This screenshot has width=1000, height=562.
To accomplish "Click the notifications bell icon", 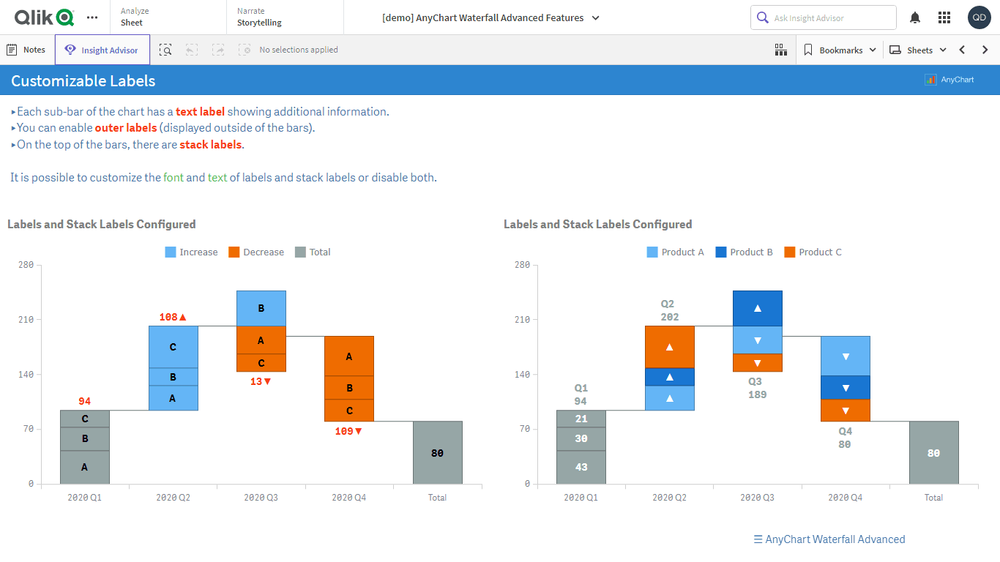I will [x=915, y=17].
